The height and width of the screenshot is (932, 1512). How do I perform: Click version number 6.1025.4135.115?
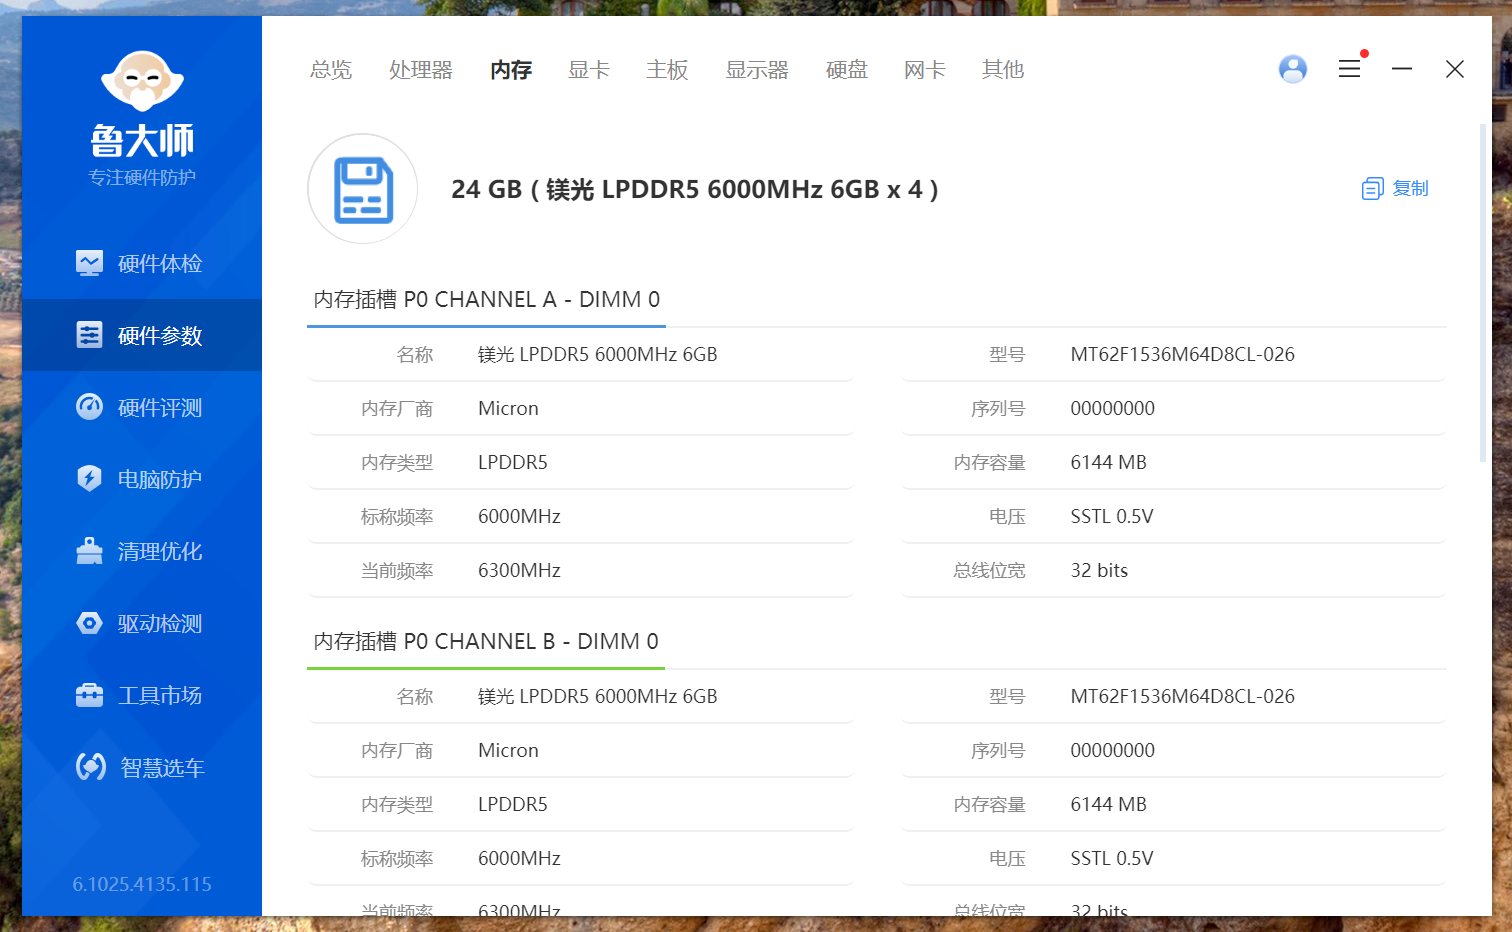tap(142, 884)
